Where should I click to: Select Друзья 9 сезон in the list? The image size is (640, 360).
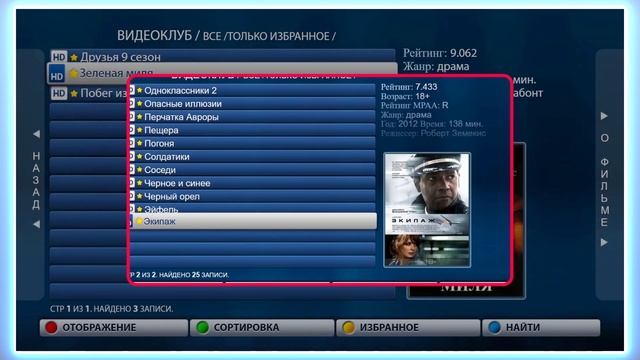[x=222, y=56]
